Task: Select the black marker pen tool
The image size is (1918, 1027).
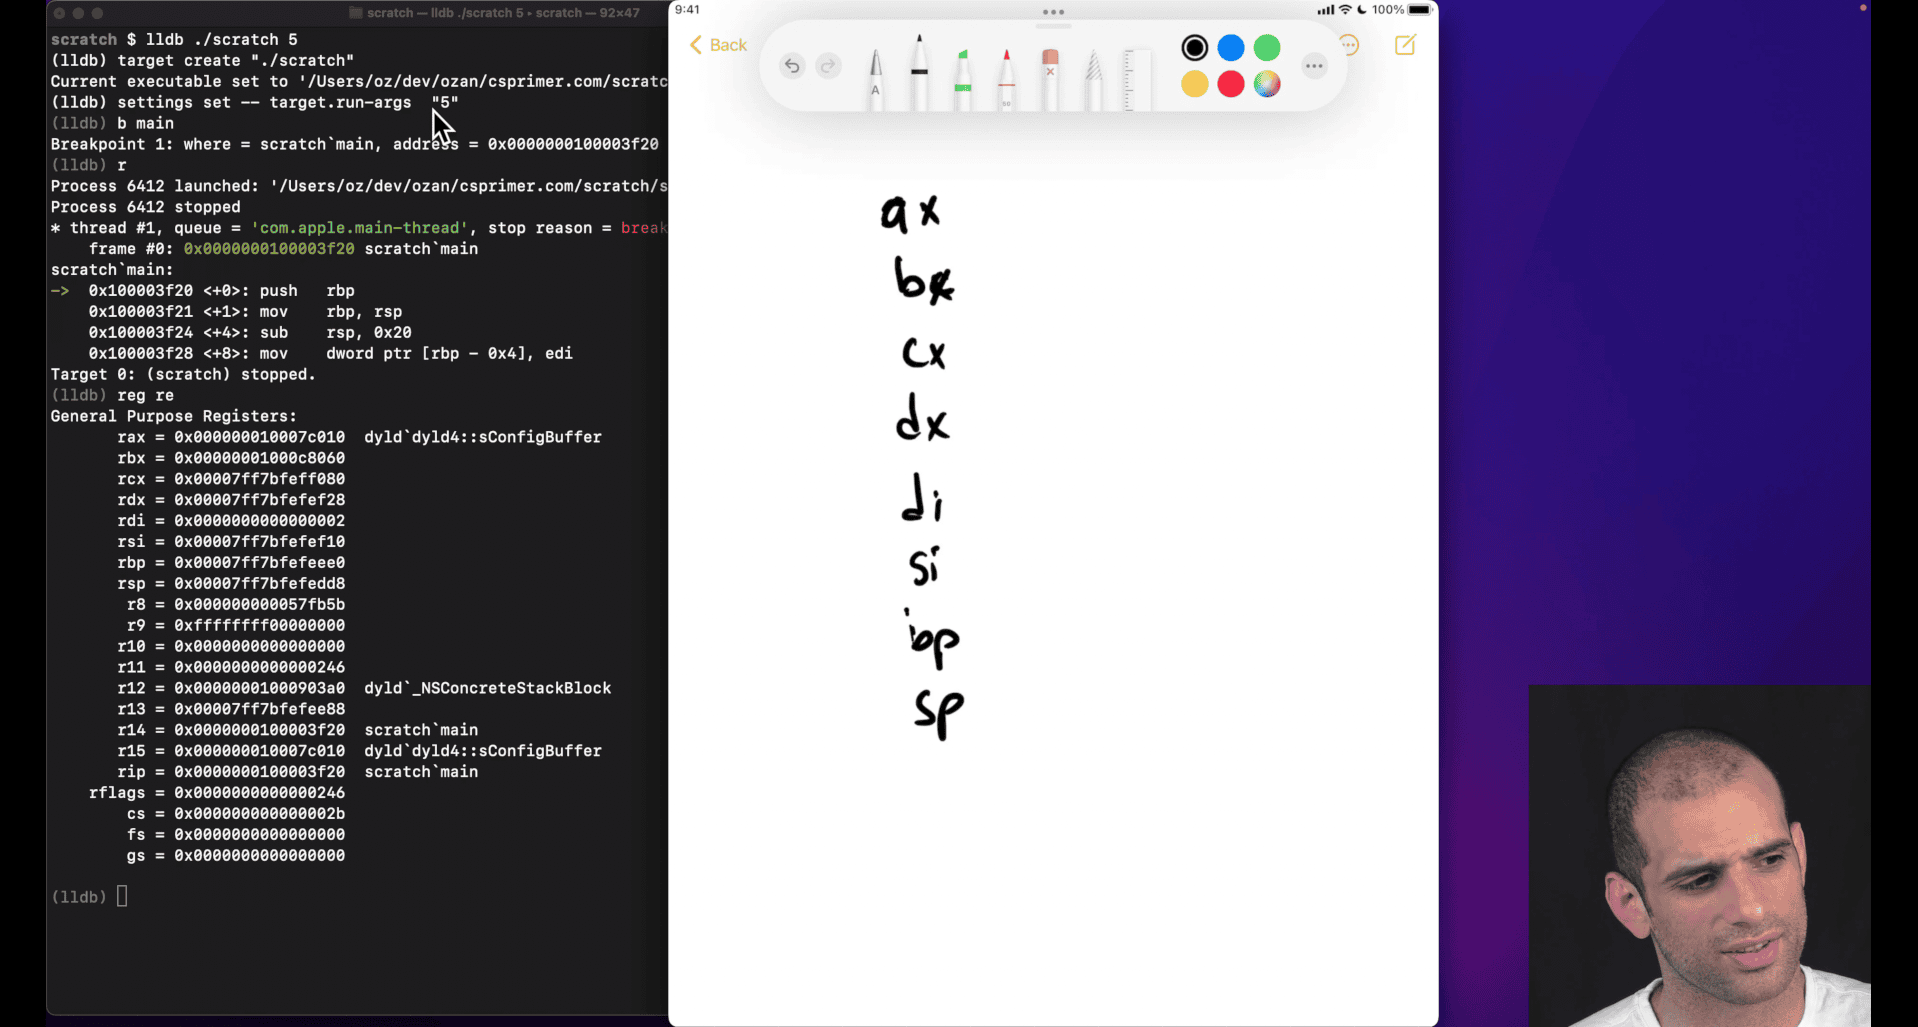Action: point(919,70)
